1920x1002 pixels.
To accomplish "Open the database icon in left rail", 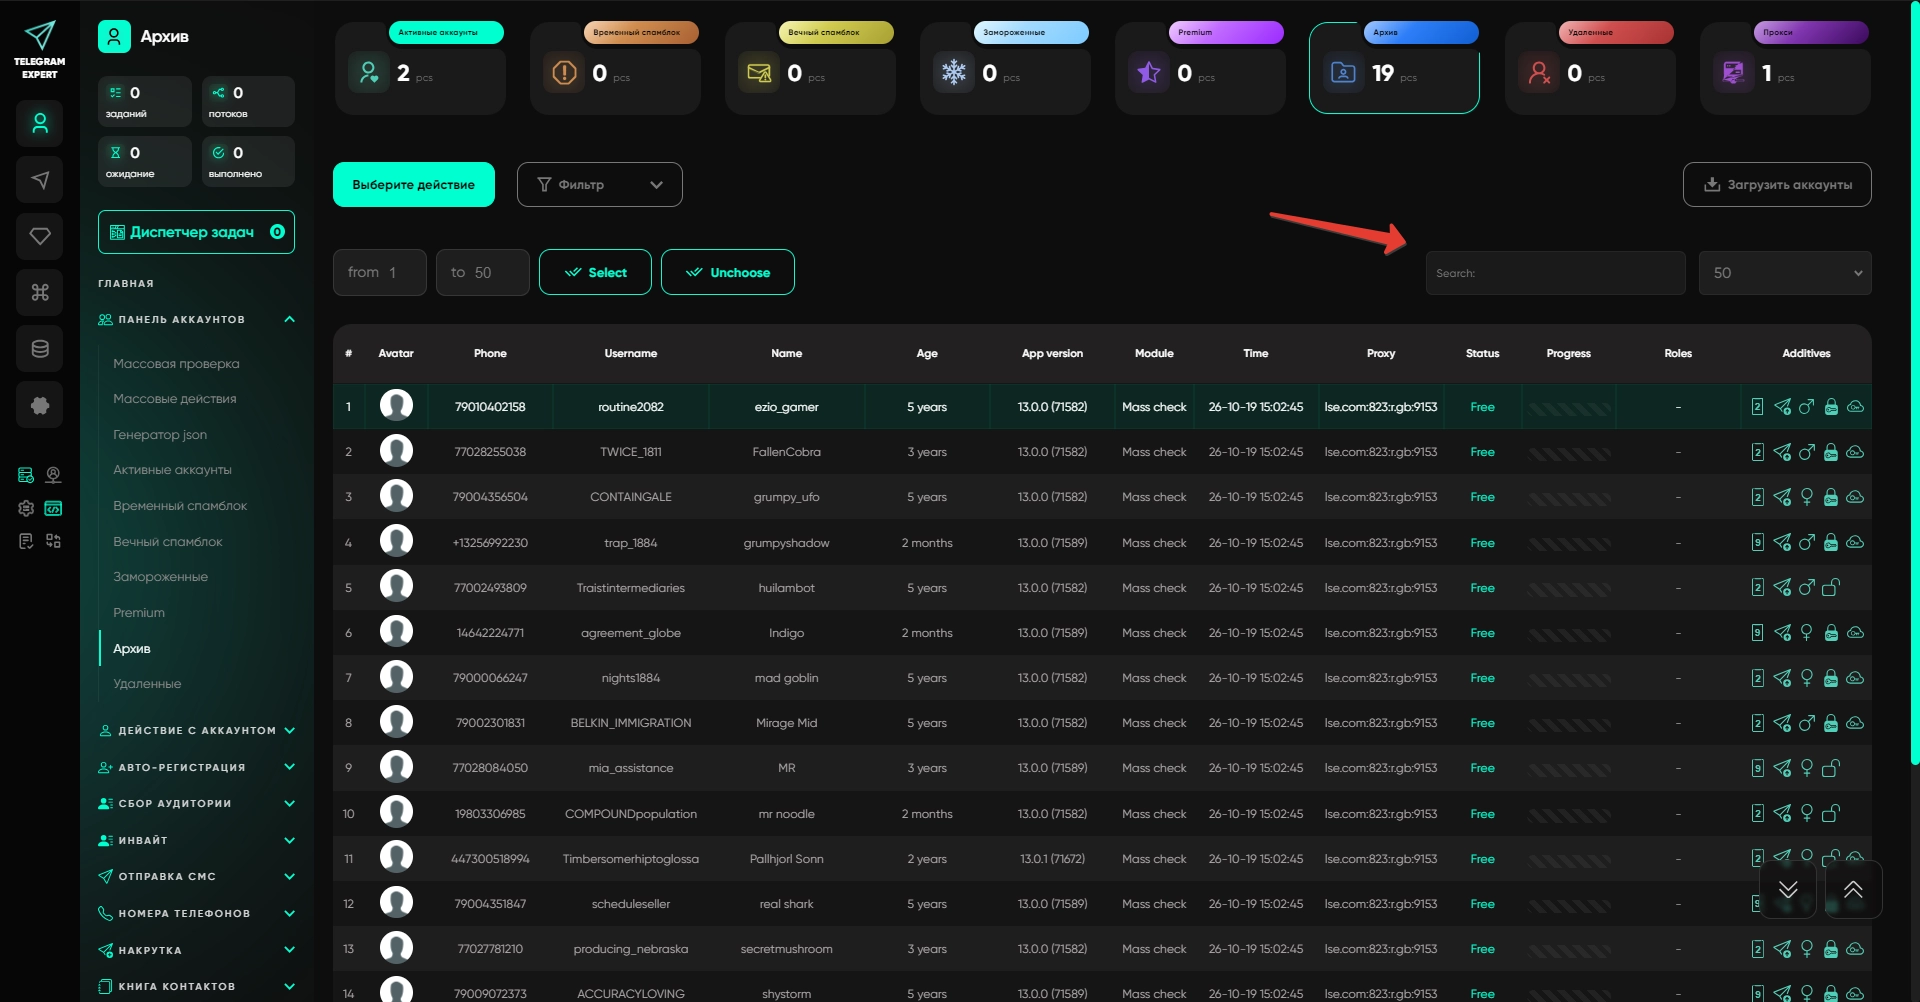I will 40,349.
